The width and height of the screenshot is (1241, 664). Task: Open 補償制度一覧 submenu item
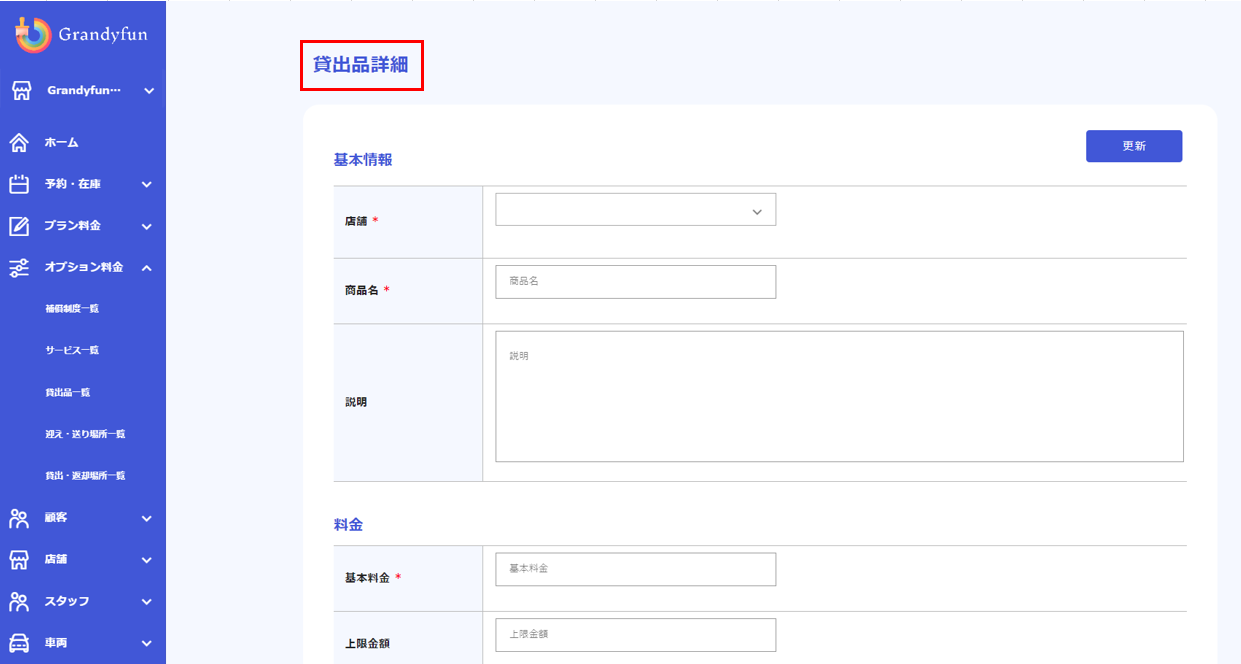72,309
